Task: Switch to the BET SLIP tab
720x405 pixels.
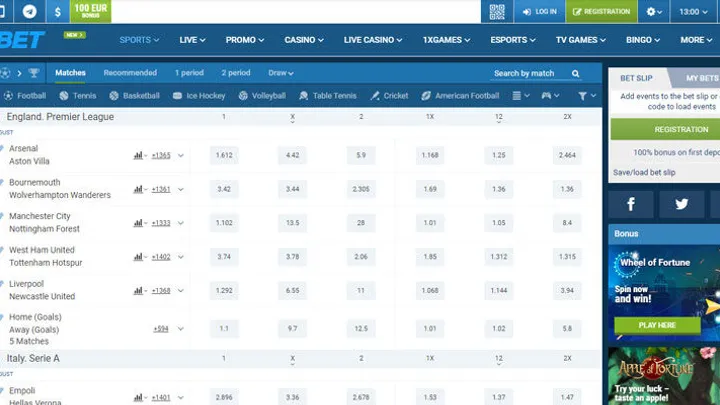Action: pyautogui.click(x=636, y=78)
